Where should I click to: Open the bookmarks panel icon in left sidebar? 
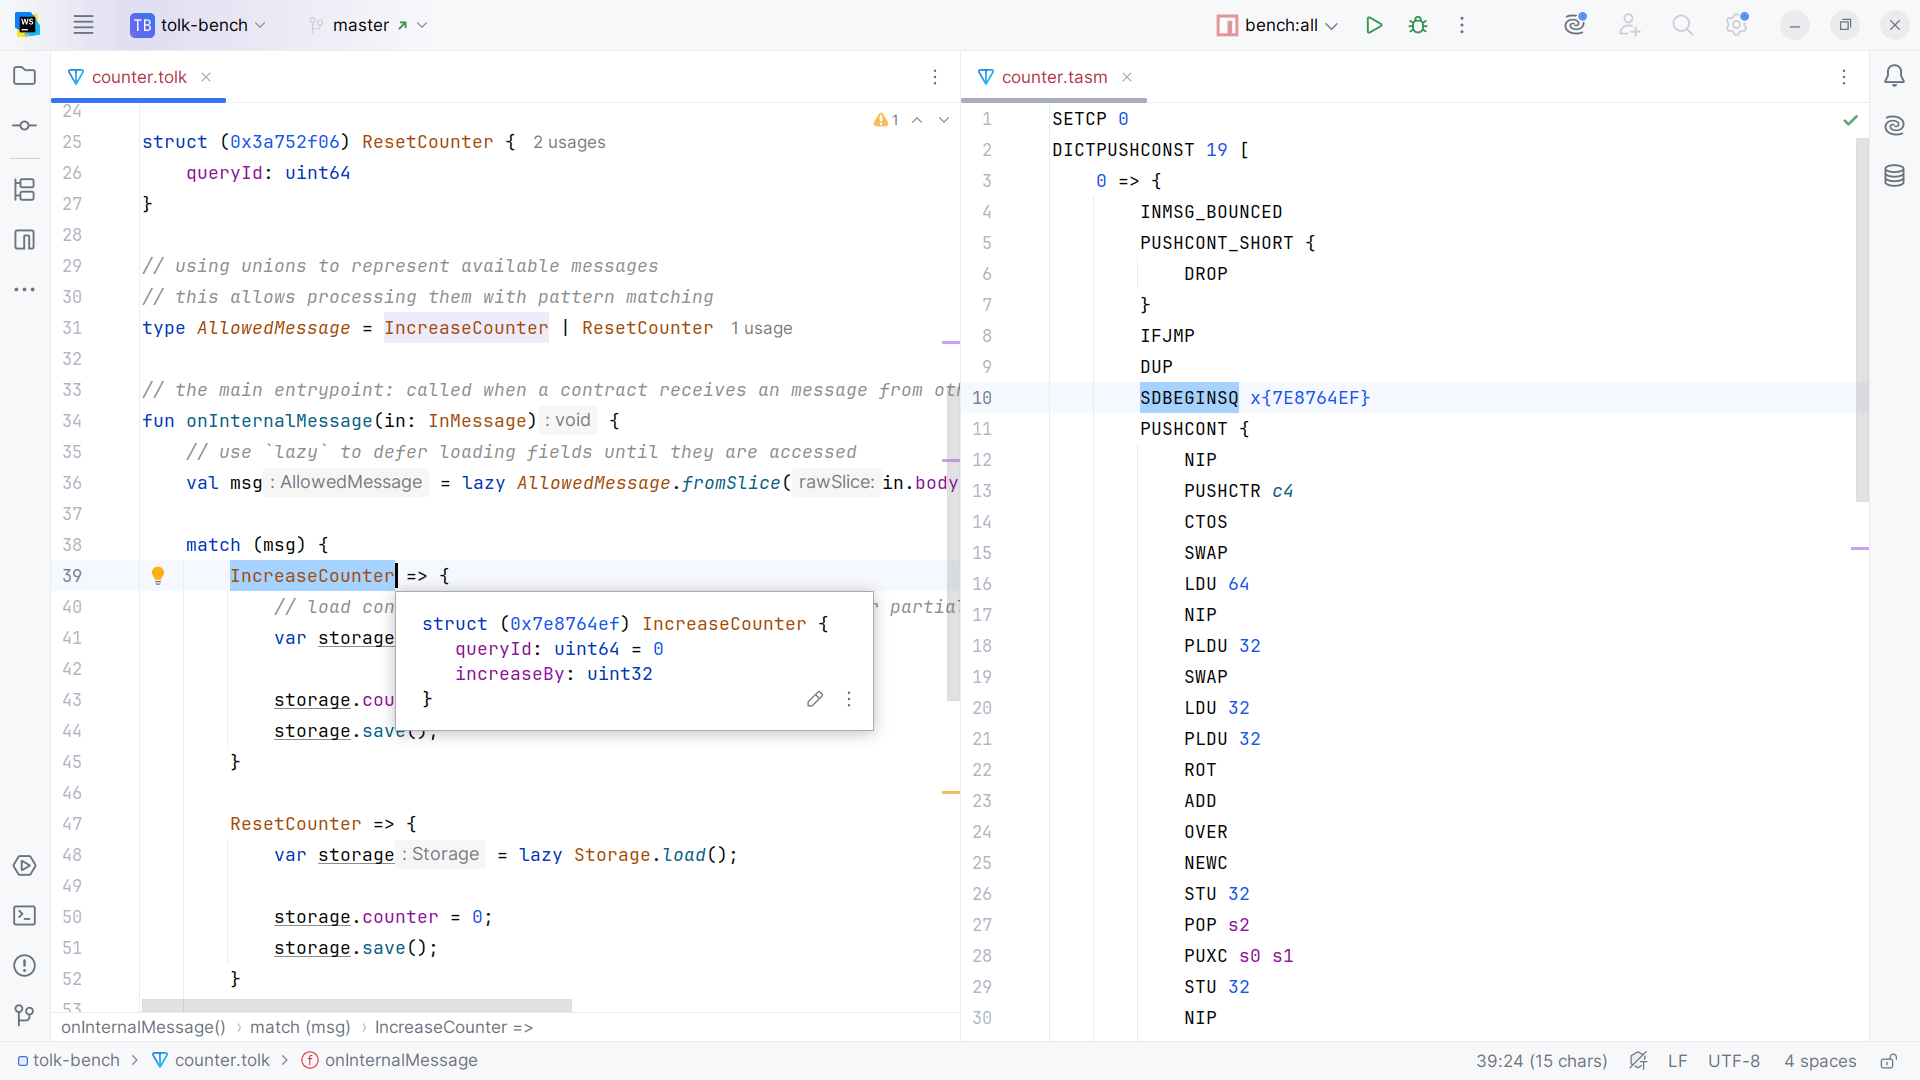point(25,239)
